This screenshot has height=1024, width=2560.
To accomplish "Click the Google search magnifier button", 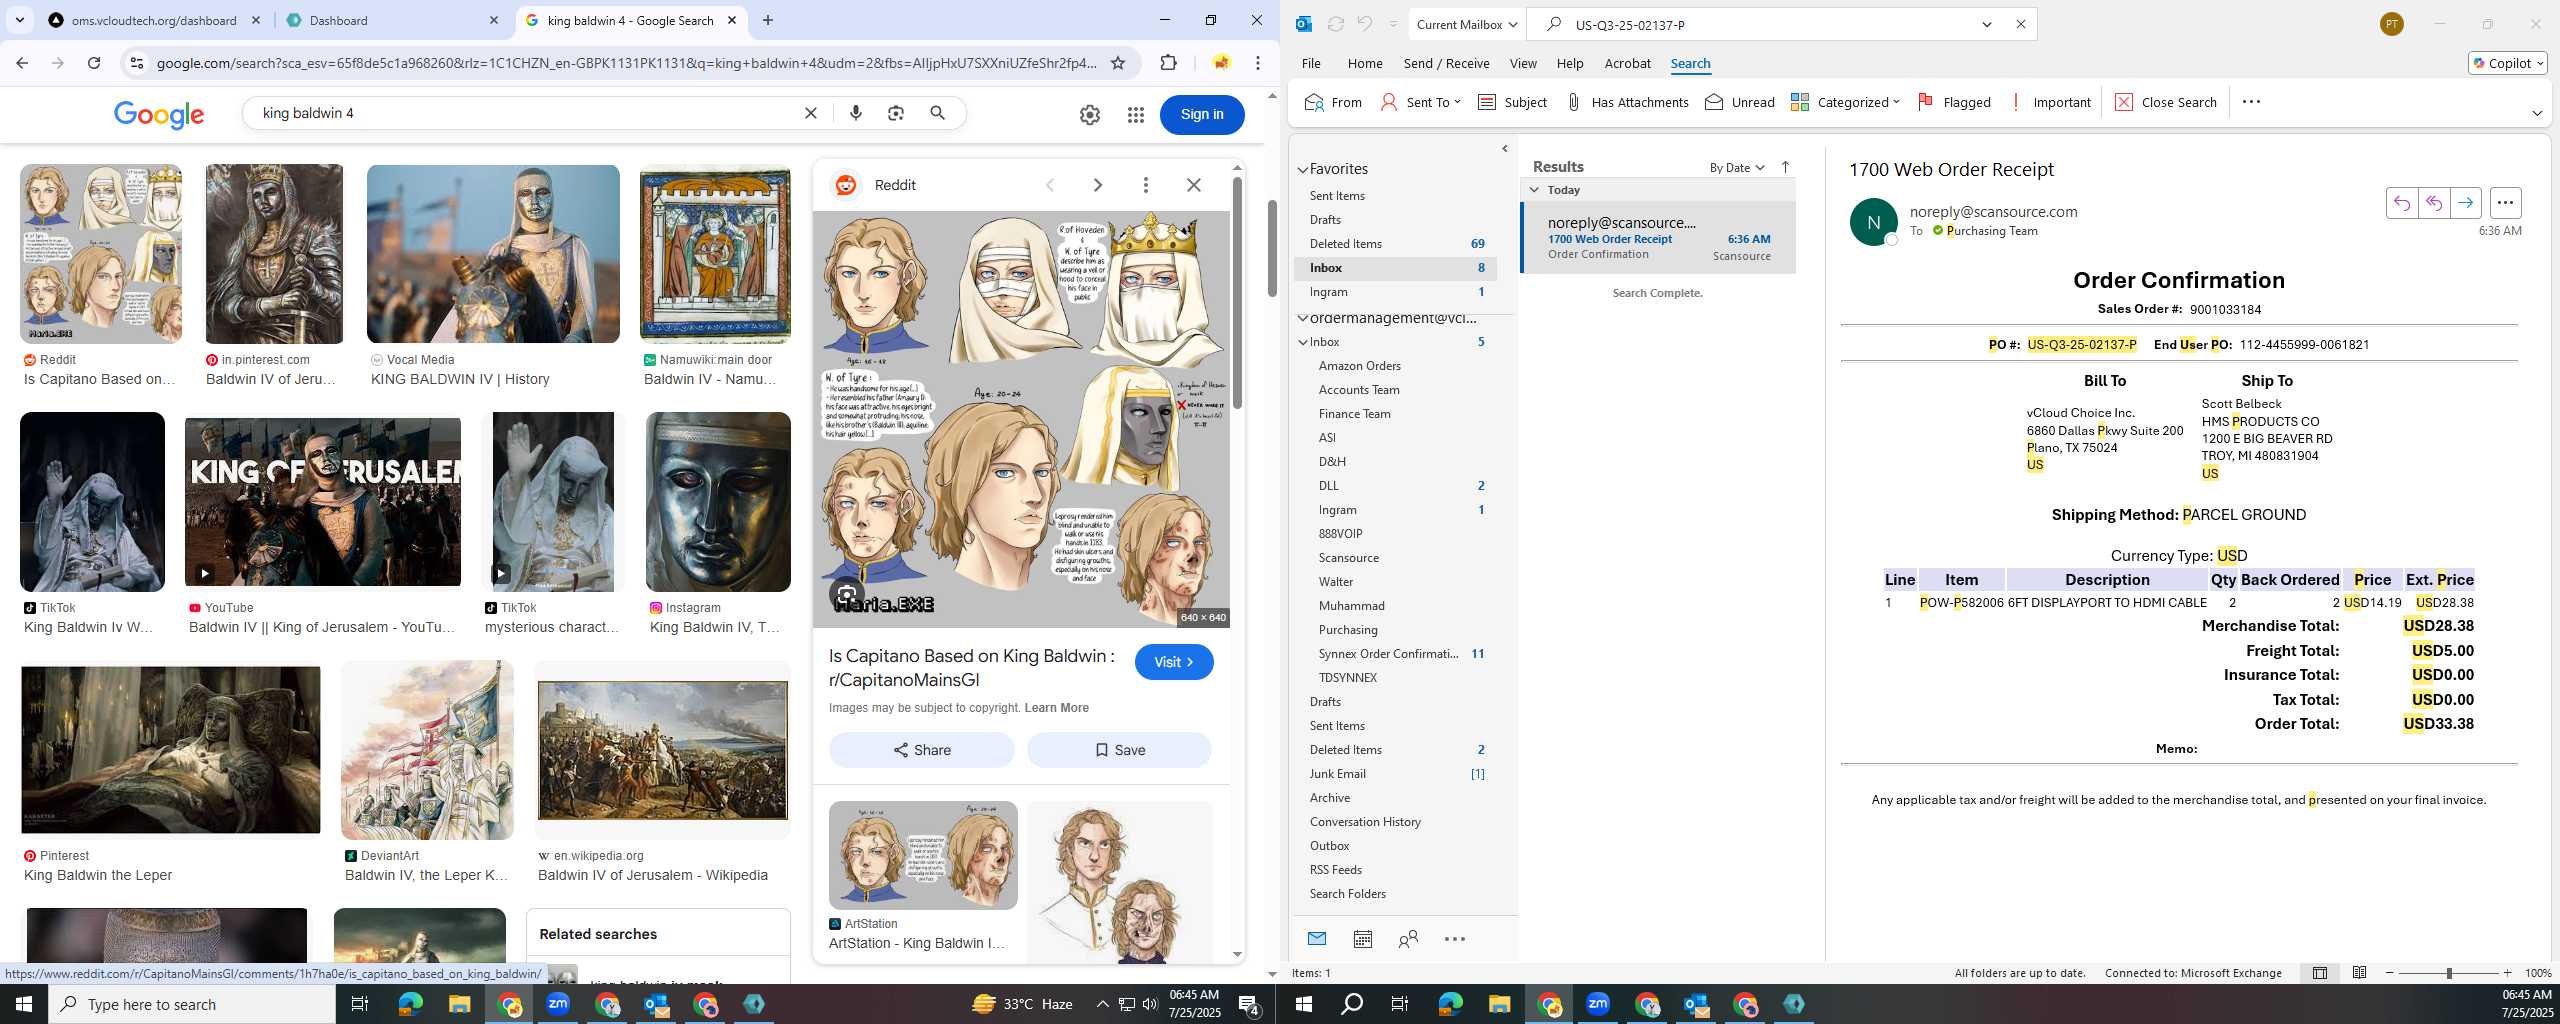I will pyautogui.click(x=937, y=113).
